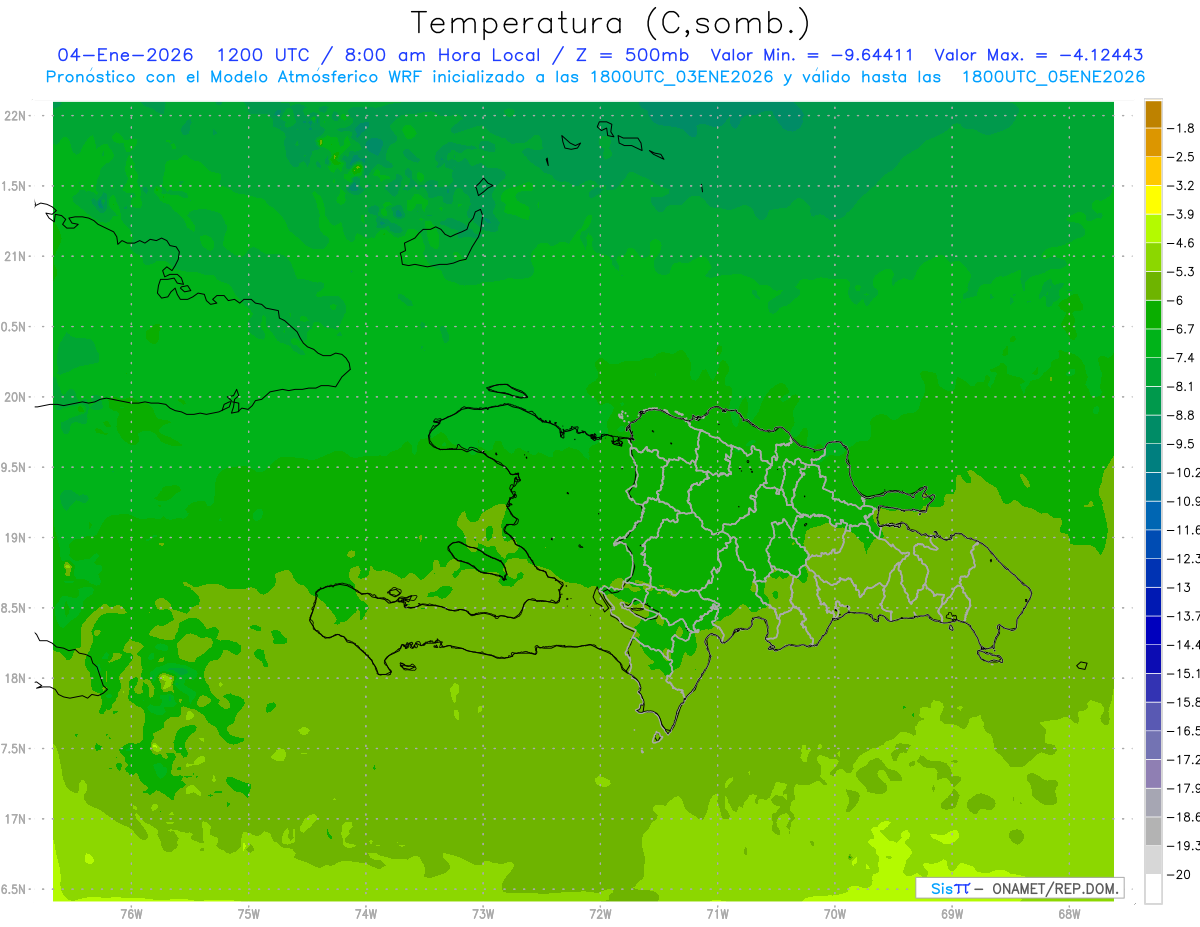Click the 'Temperatura (C,somb.)' chart title

pos(610,23)
